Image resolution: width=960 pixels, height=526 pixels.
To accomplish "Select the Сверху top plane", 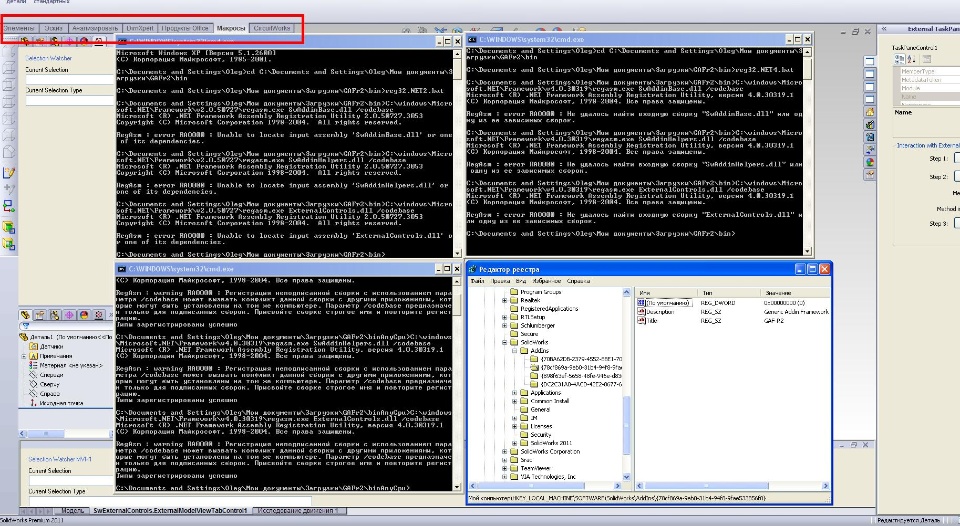I will pyautogui.click(x=50, y=385).
